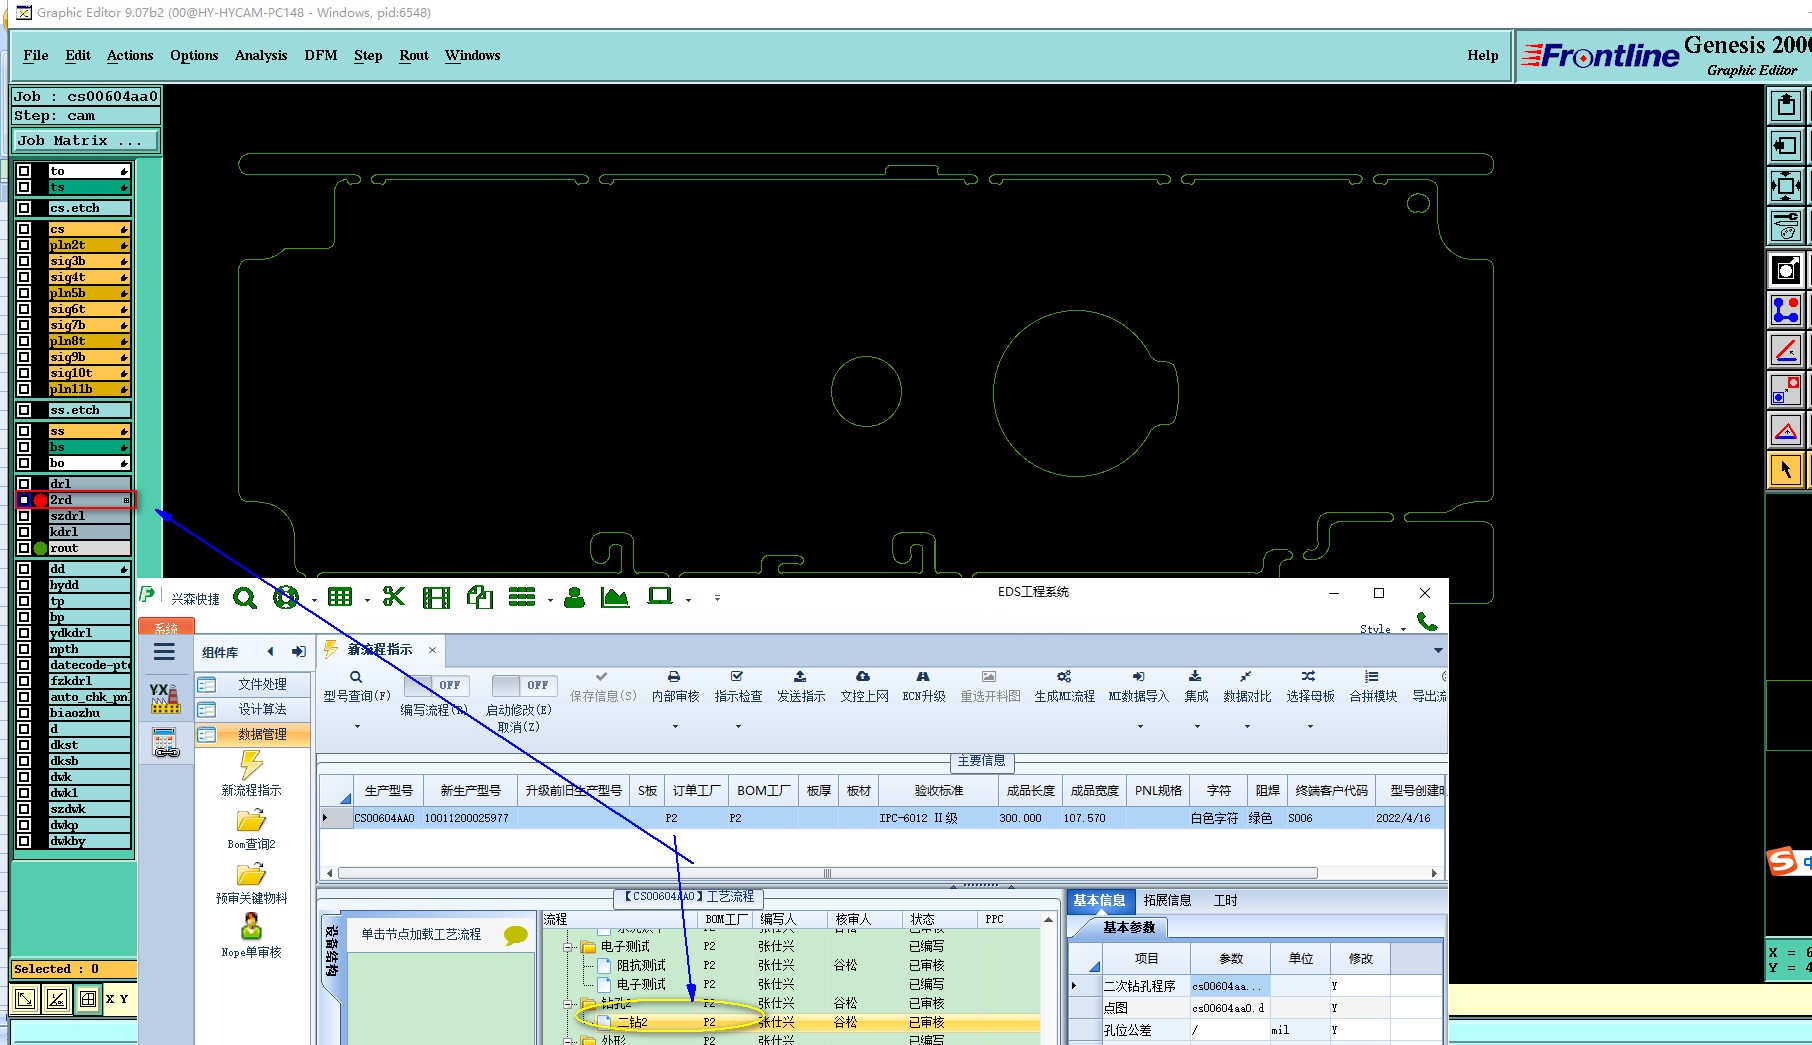
Task: Click the YX factory icon in EDS sidebar
Action: point(165,698)
